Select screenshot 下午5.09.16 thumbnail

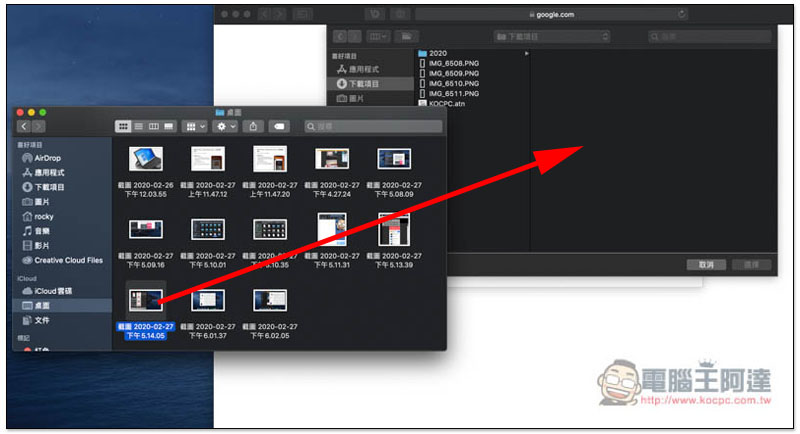(x=146, y=229)
